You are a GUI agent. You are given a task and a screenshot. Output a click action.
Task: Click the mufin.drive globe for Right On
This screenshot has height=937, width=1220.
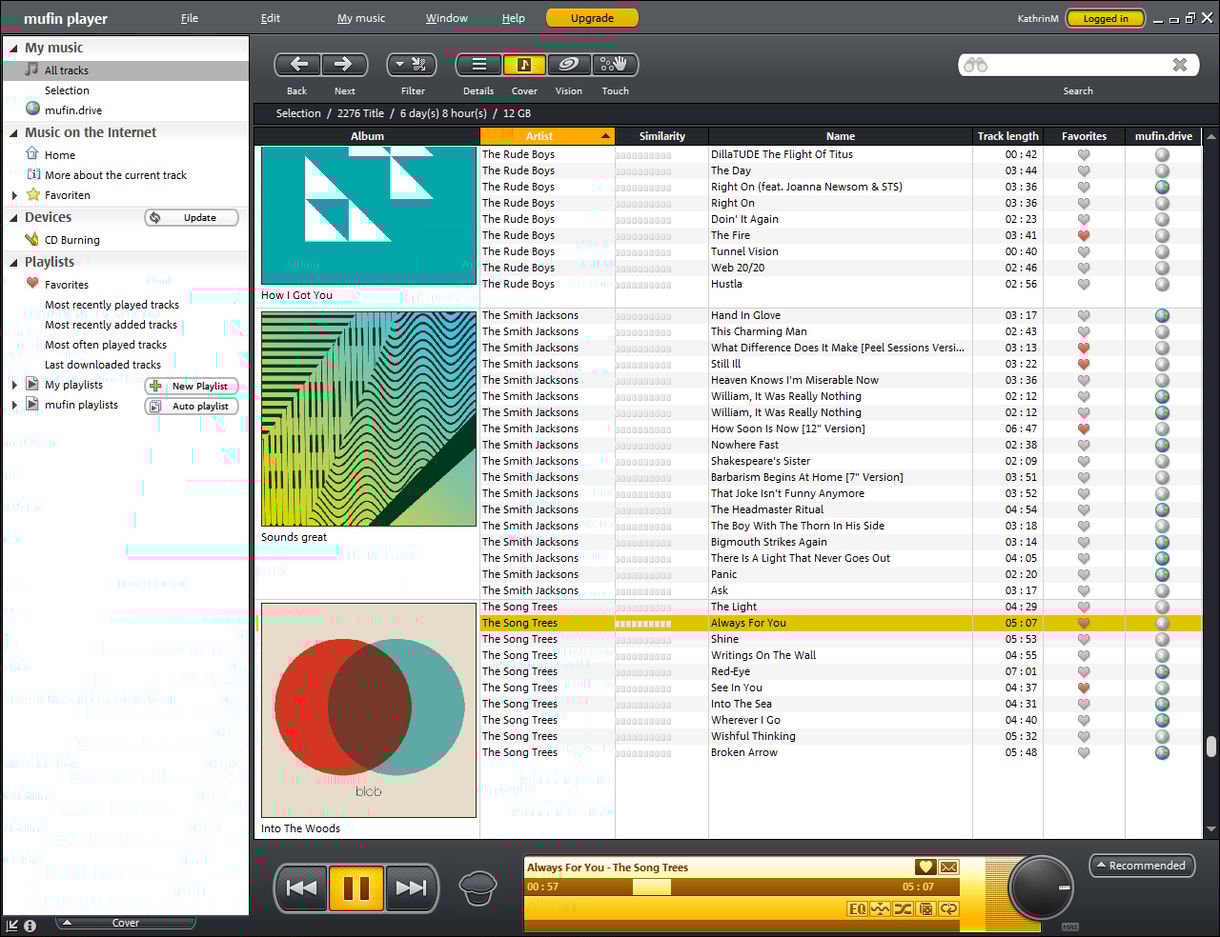pos(1162,203)
